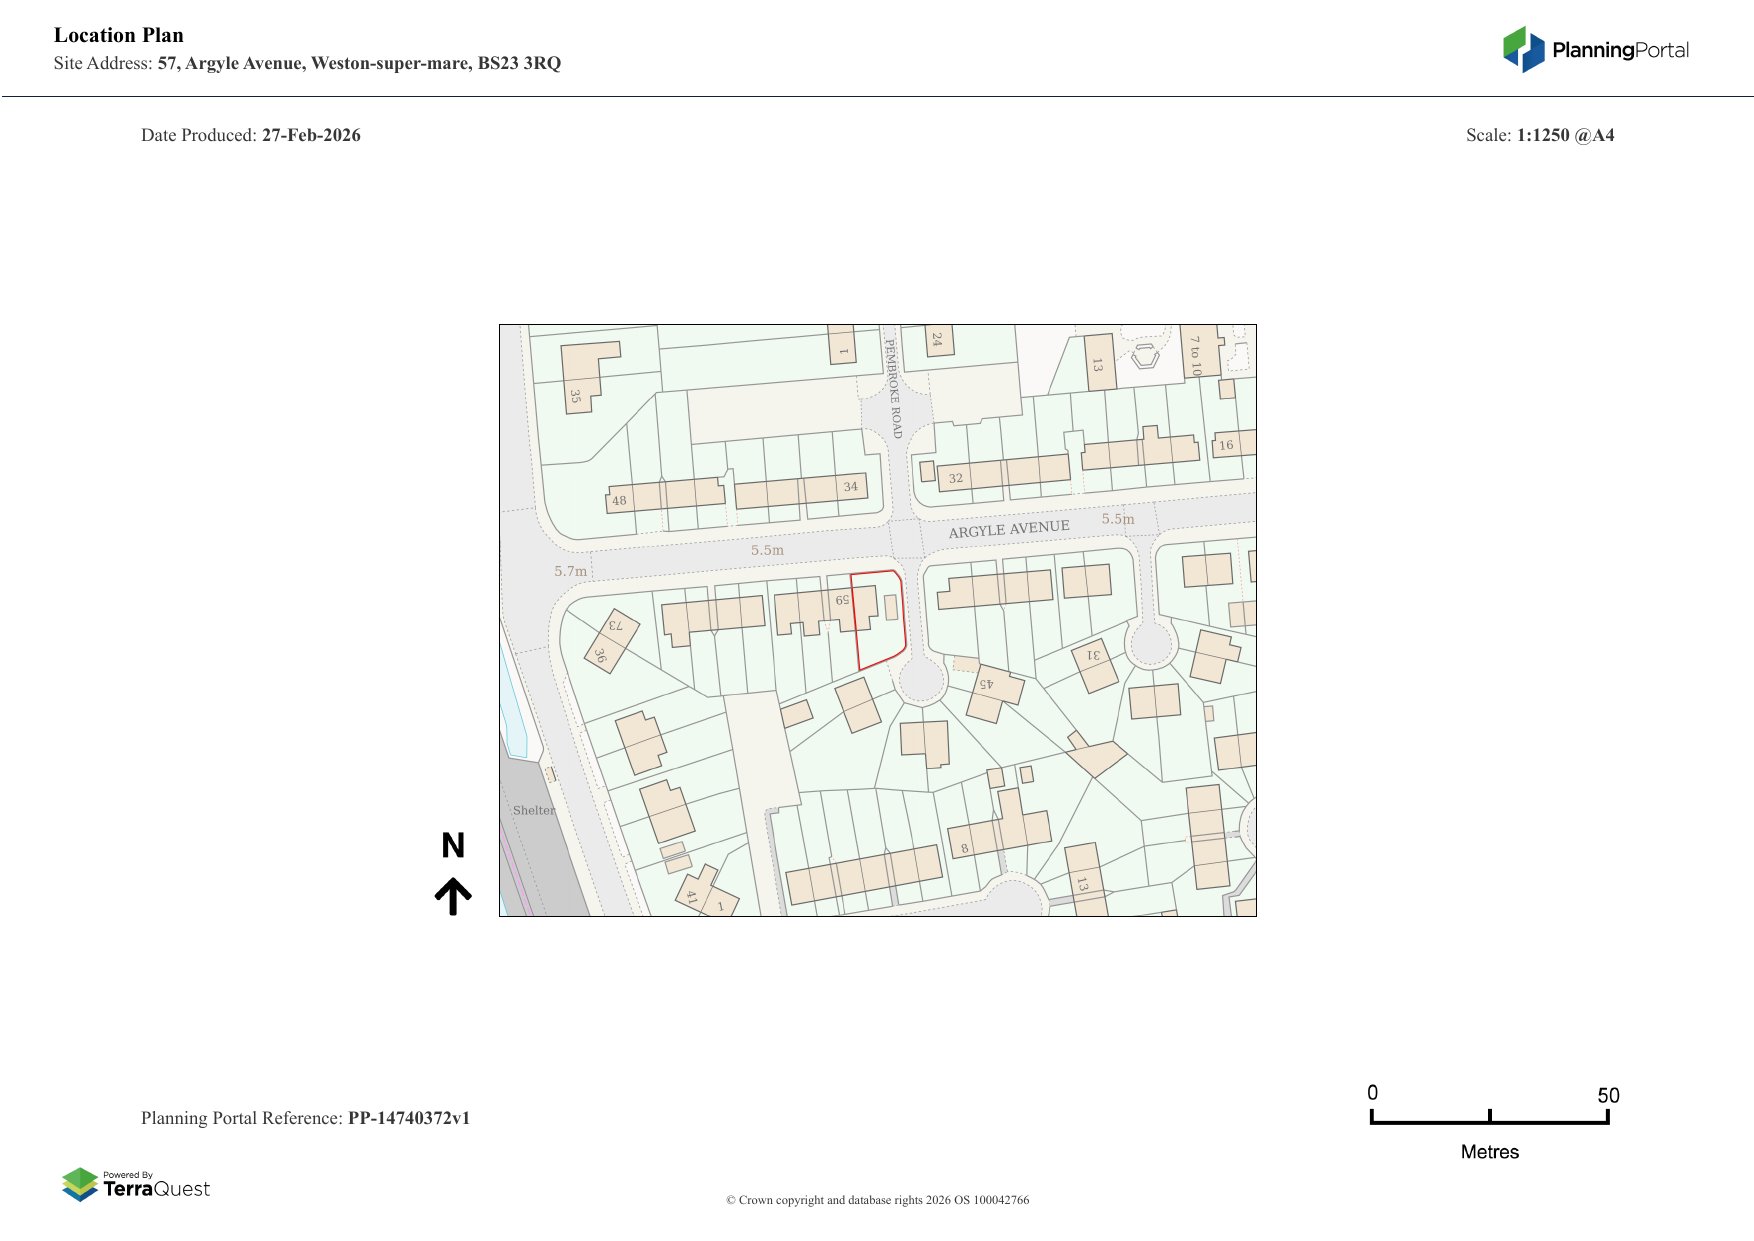Click the Planning Portal Reference PP-14740372v1
The image size is (1754, 1241).
point(305,1118)
